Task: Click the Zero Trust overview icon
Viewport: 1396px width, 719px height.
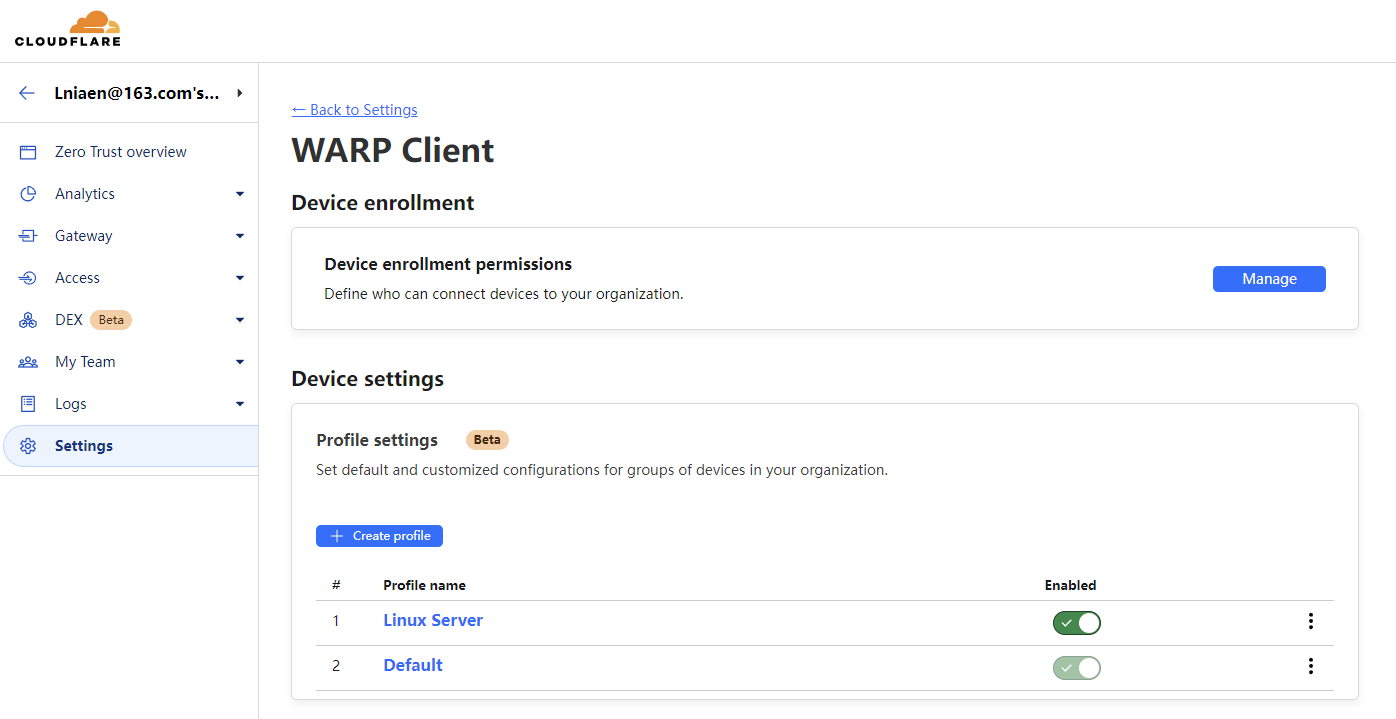Action: pos(28,152)
